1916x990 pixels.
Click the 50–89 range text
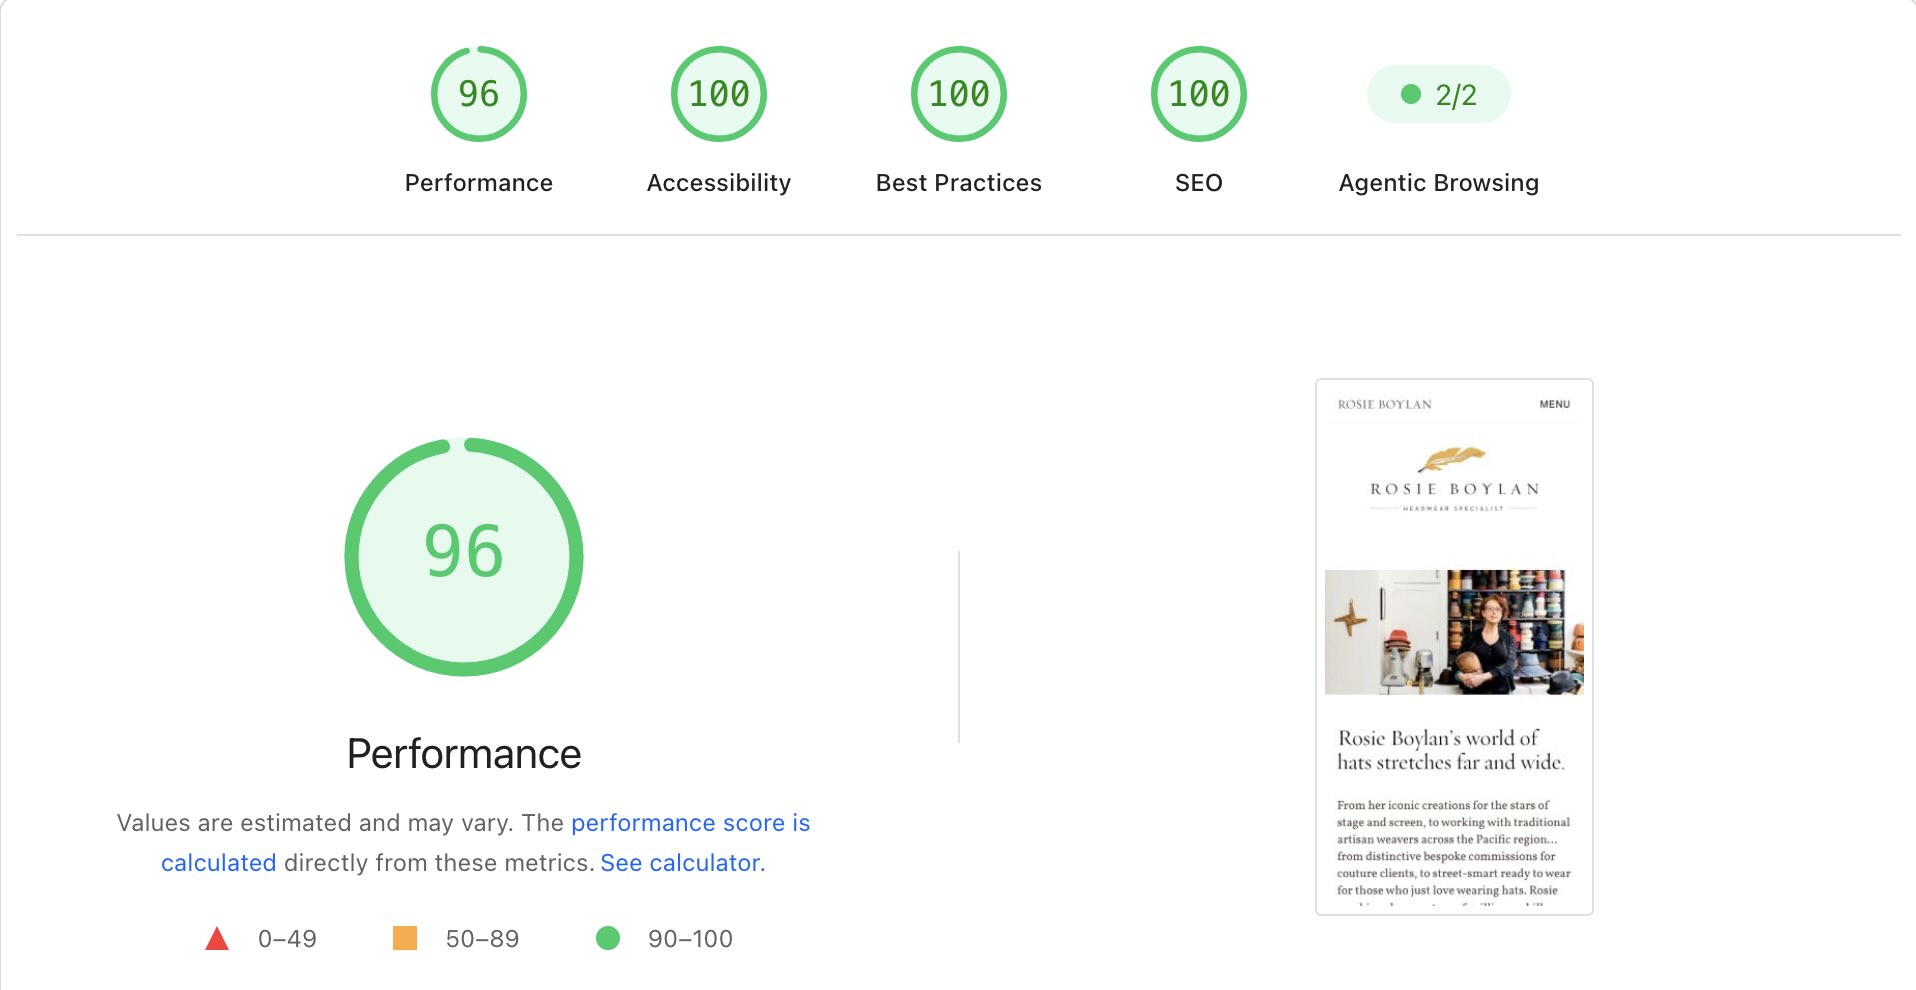(x=482, y=939)
